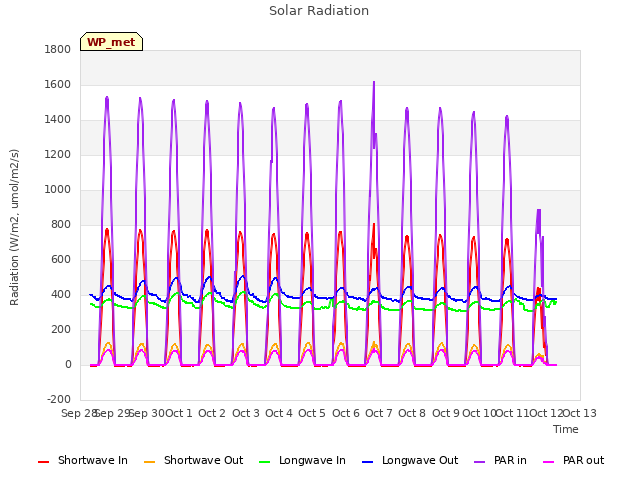Click the WP_met annotation label
The height and width of the screenshot is (480, 640).
[x=111, y=42]
